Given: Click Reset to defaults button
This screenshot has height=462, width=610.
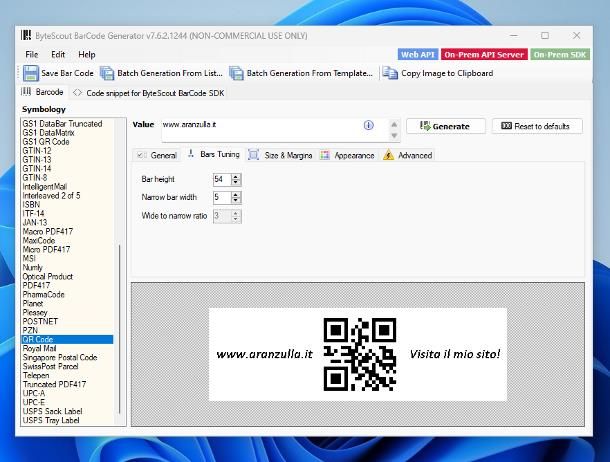Looking at the screenshot, I should click(x=537, y=126).
